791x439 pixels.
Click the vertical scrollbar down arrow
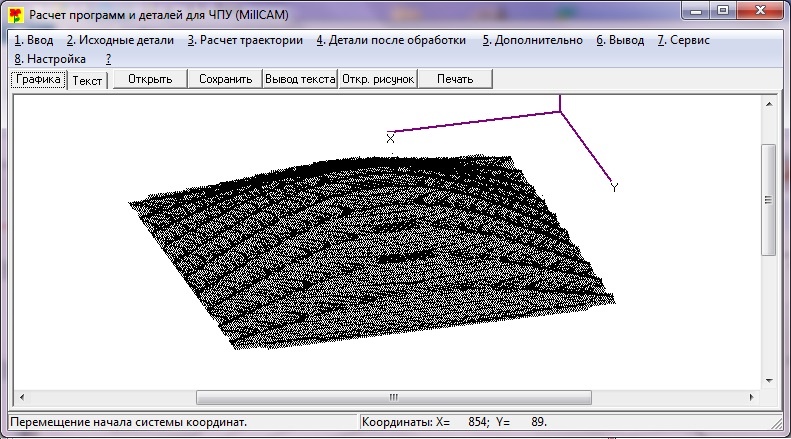[x=769, y=380]
